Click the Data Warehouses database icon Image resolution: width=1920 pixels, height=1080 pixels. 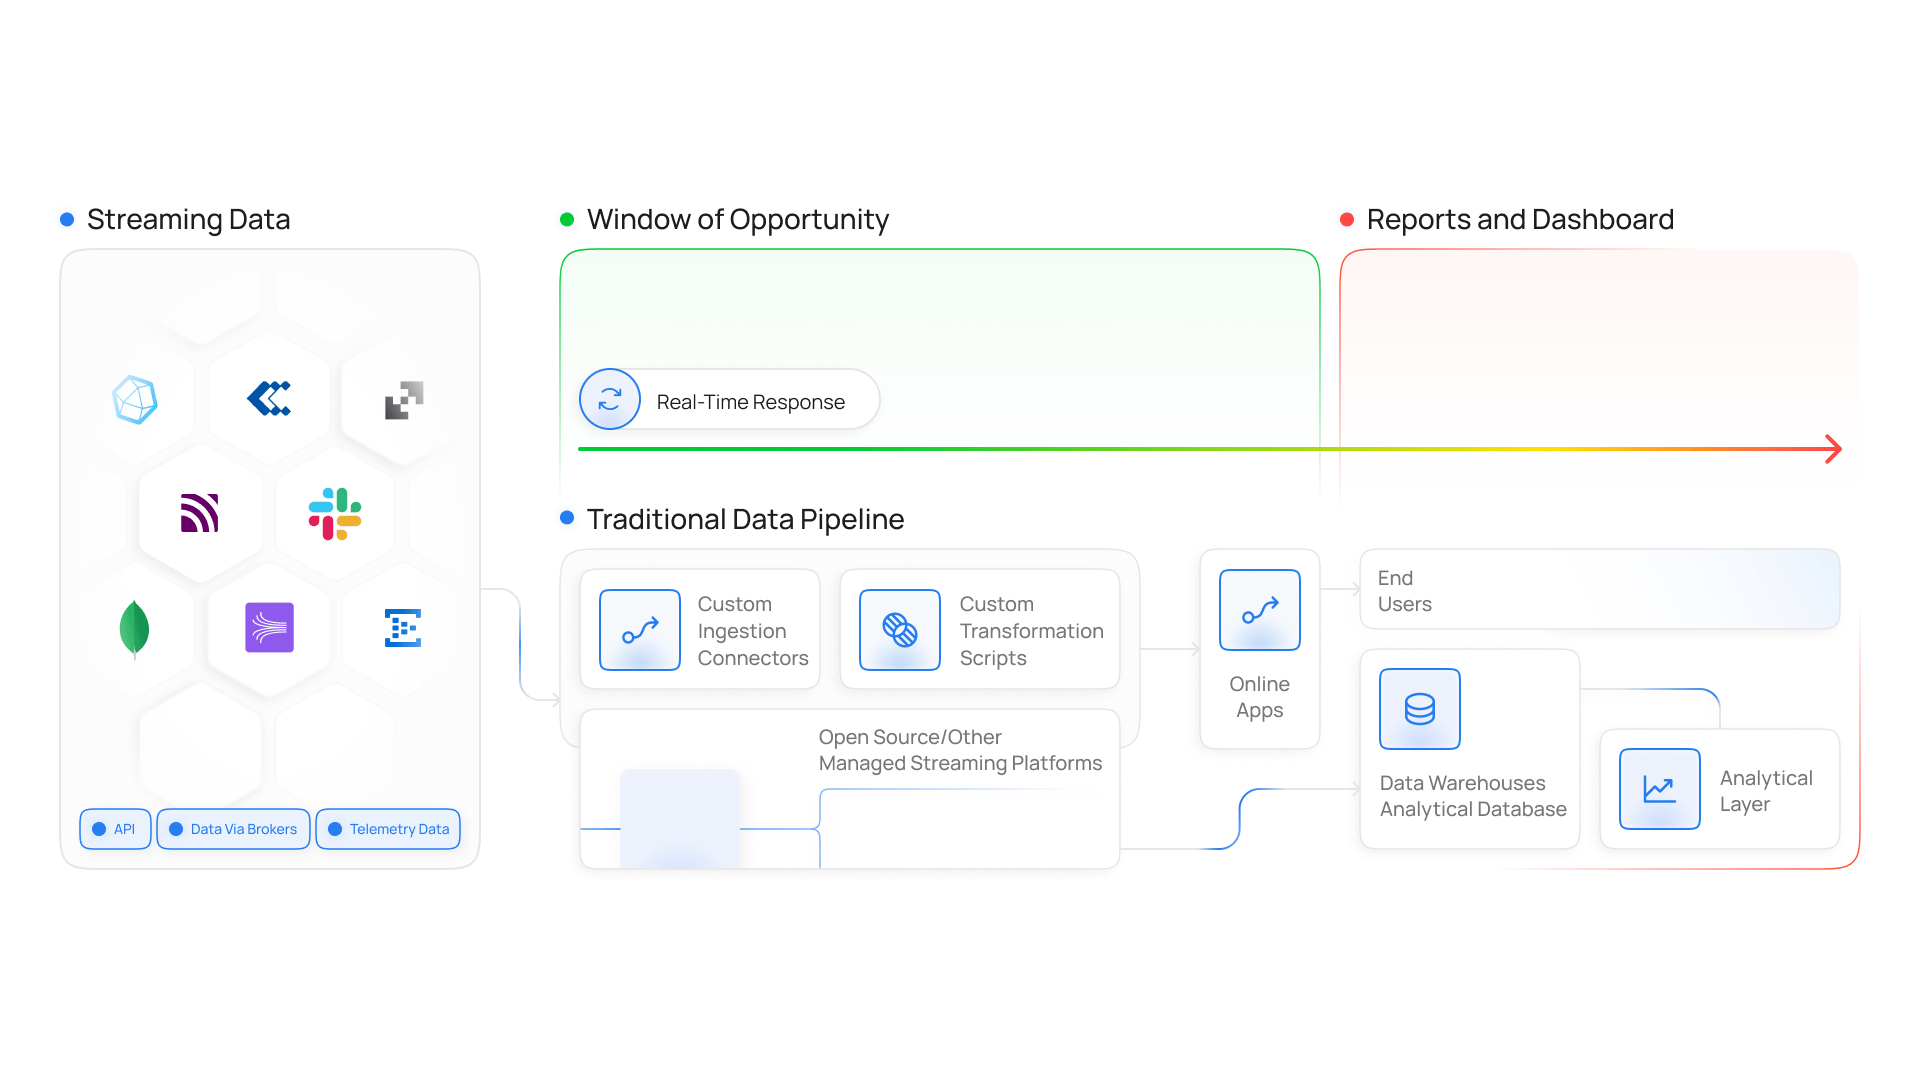pos(1420,709)
